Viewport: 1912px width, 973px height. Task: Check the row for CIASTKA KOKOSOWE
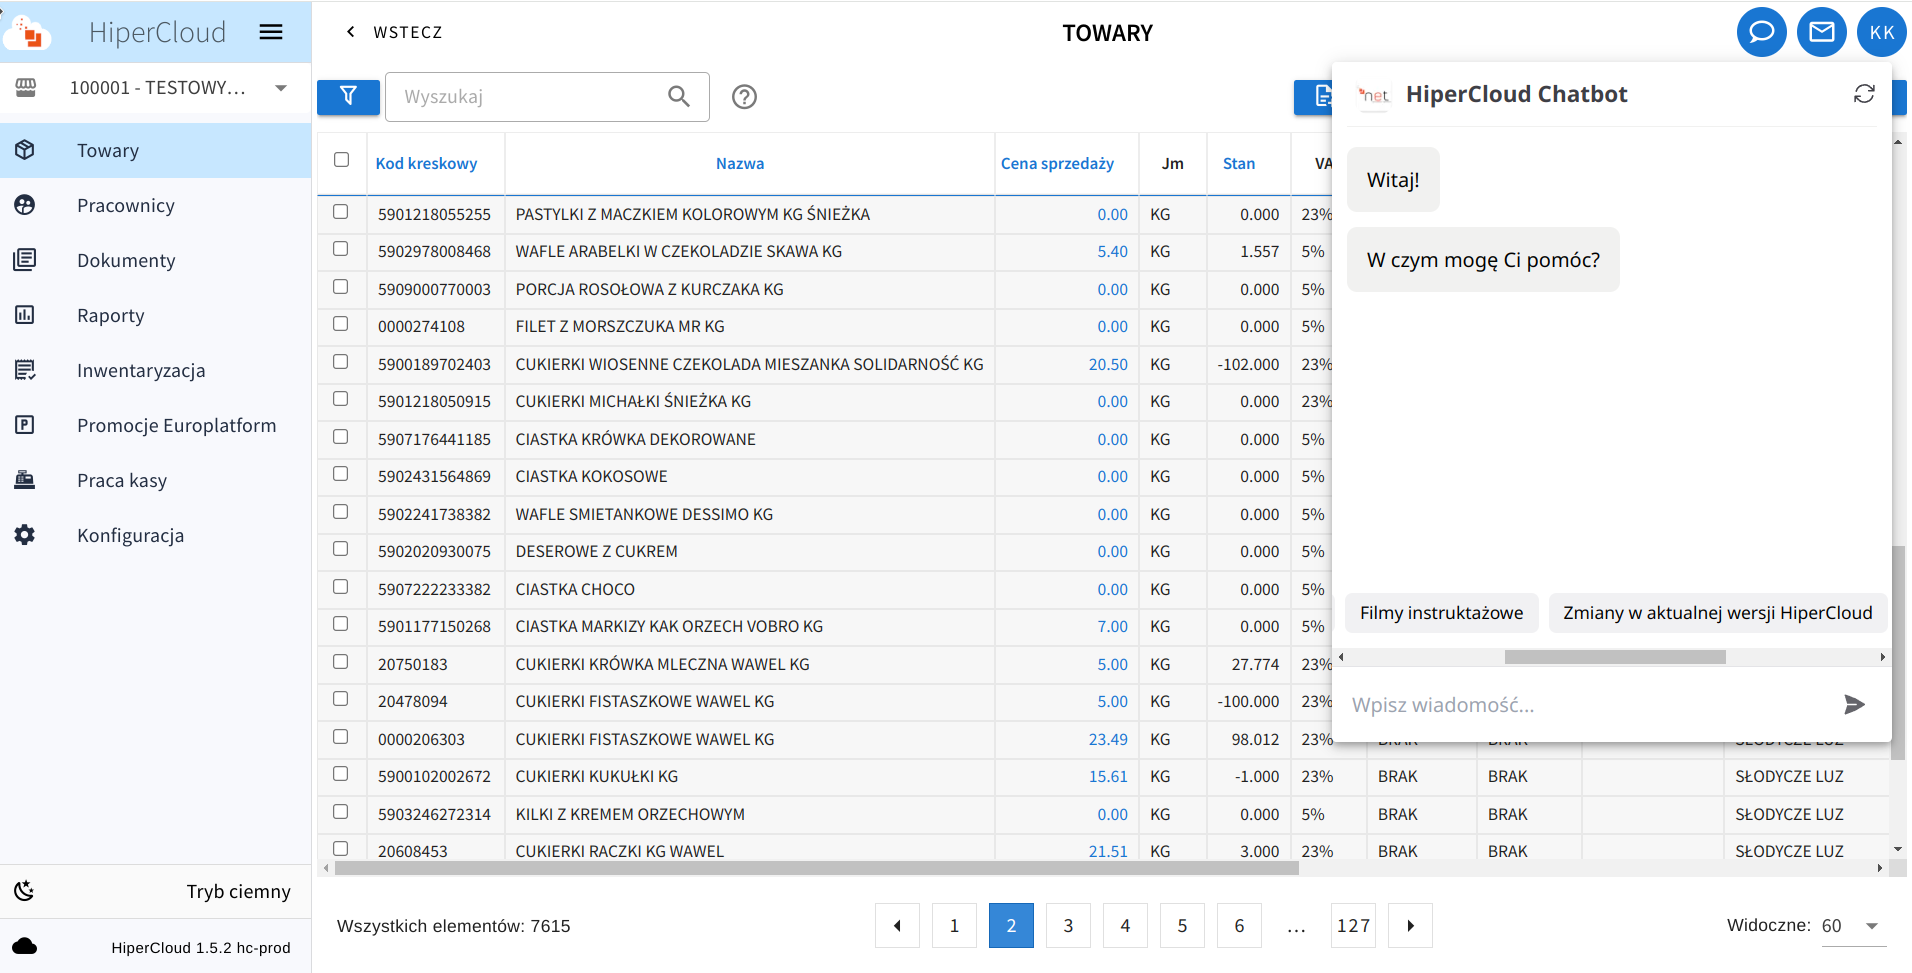tap(341, 474)
